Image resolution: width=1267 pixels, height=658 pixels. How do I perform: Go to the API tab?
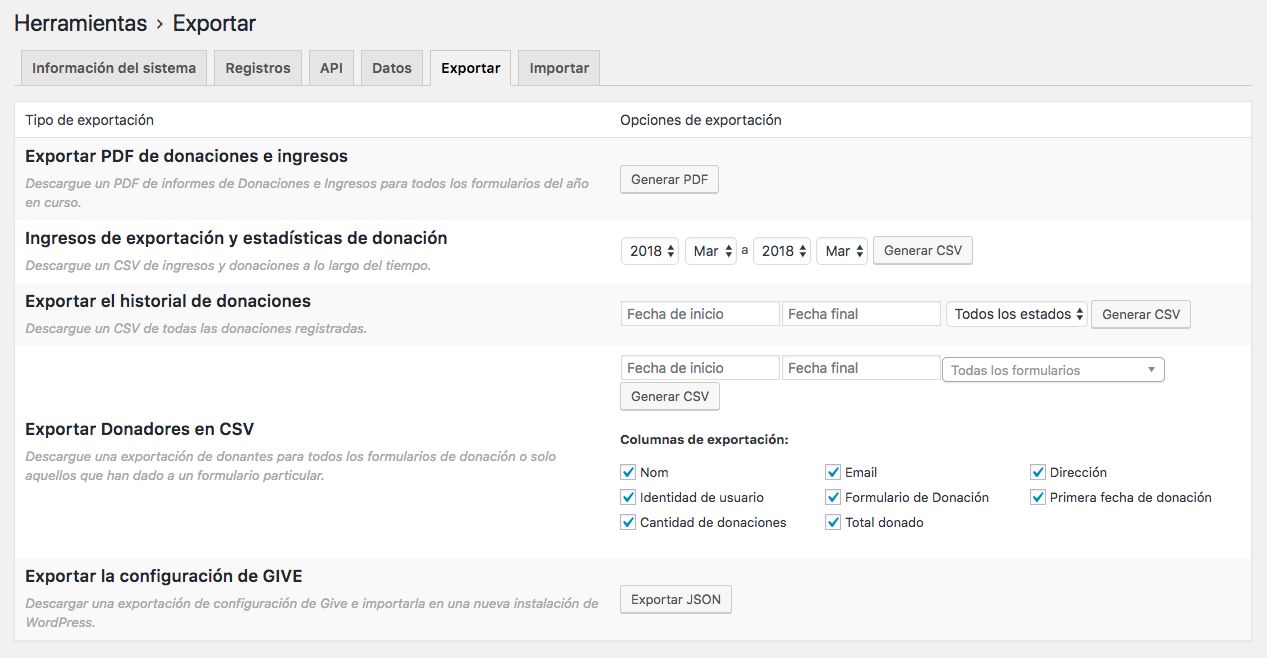point(331,68)
